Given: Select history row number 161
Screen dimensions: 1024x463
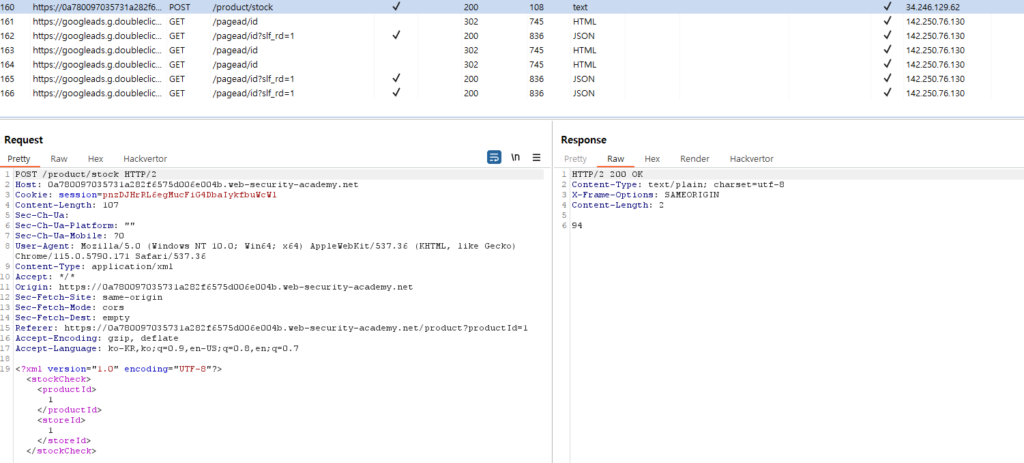Looking at the screenshot, I should pyautogui.click(x=512, y=22).
